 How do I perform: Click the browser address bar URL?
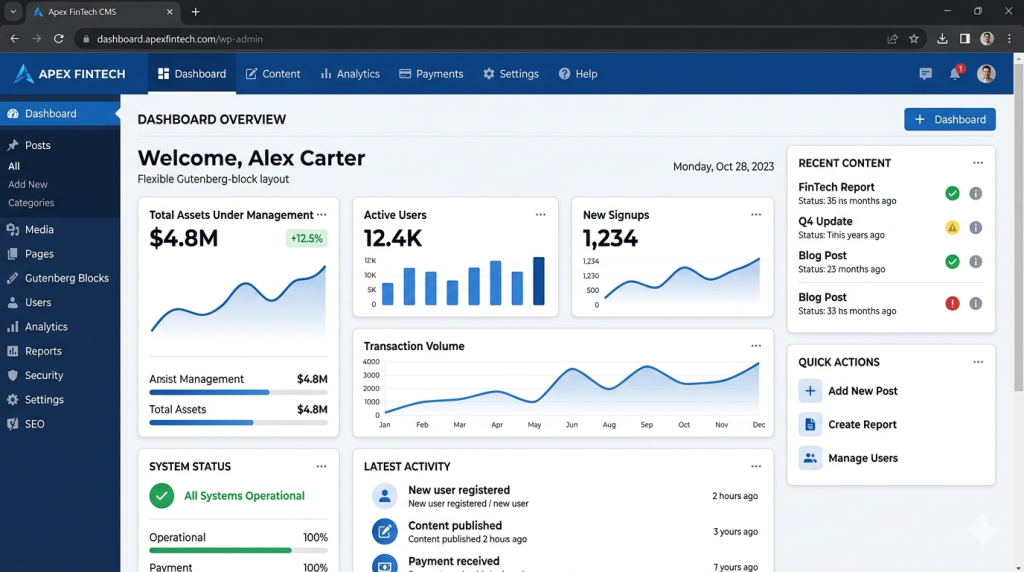[180, 39]
